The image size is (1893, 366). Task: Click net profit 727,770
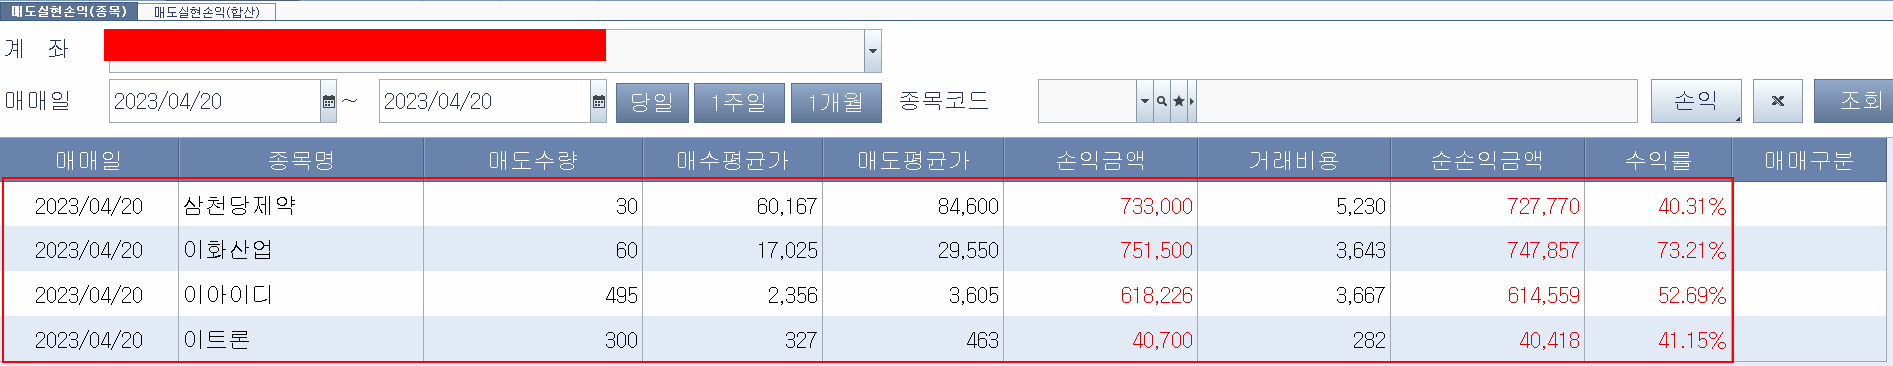pyautogui.click(x=1544, y=207)
